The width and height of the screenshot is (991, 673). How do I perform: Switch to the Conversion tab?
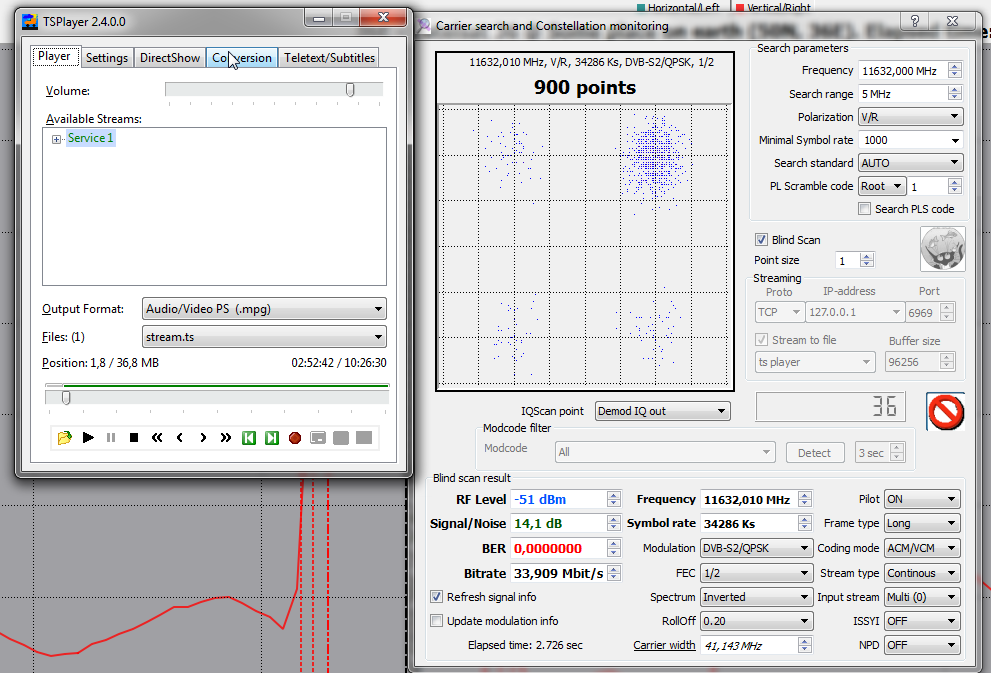tap(242, 58)
